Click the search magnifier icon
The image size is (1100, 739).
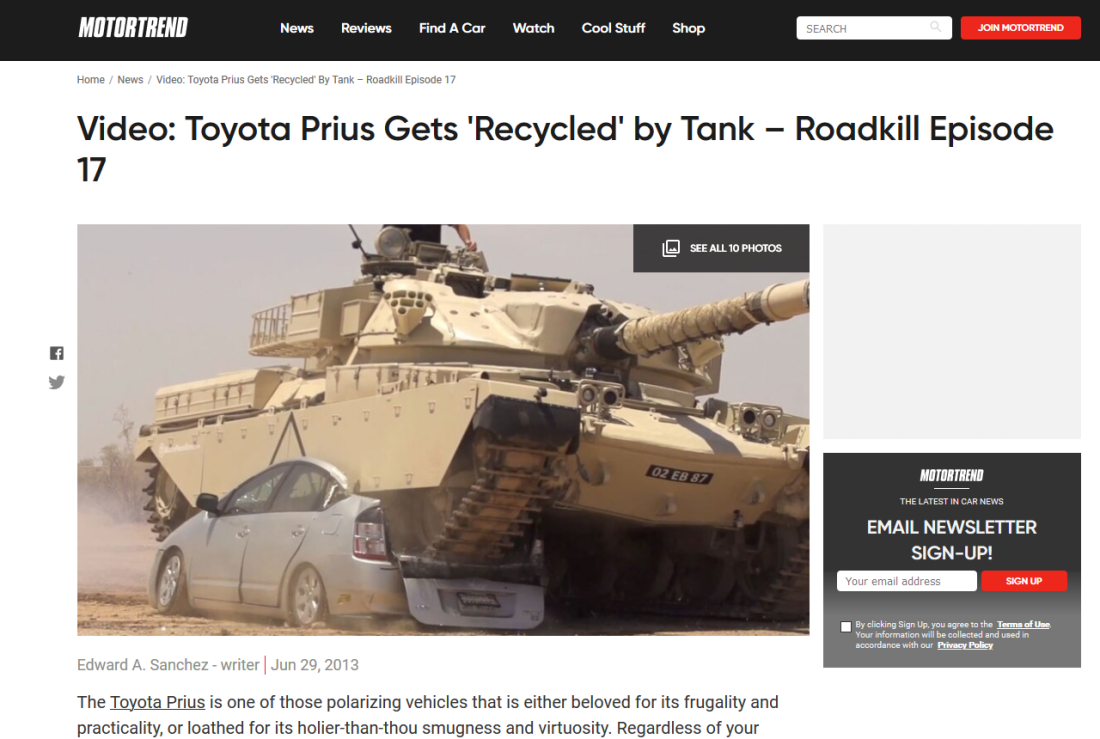[x=935, y=27]
